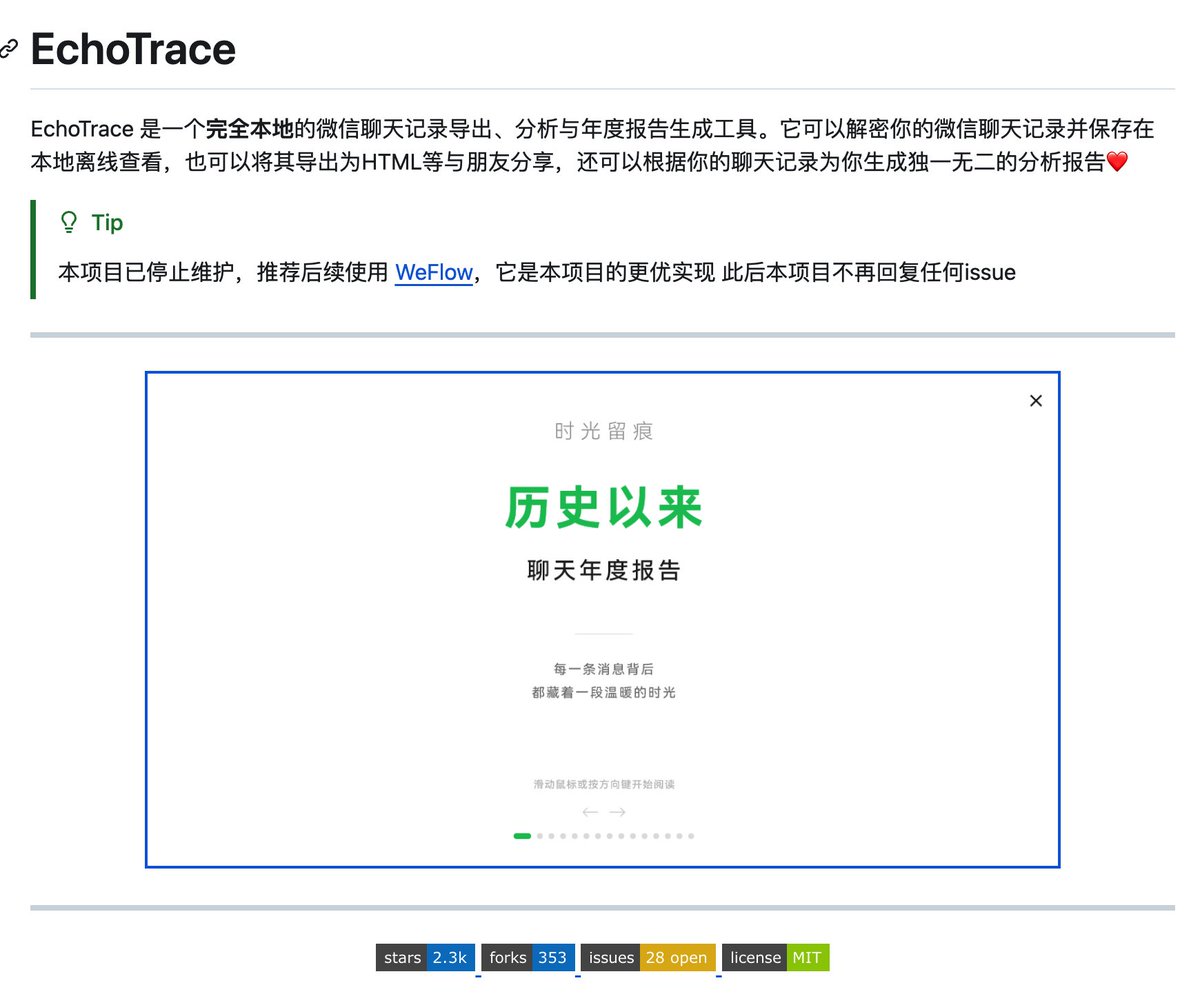Click the right arrow to advance the slideshow
The width and height of the screenshot is (1200, 994).
pos(617,812)
